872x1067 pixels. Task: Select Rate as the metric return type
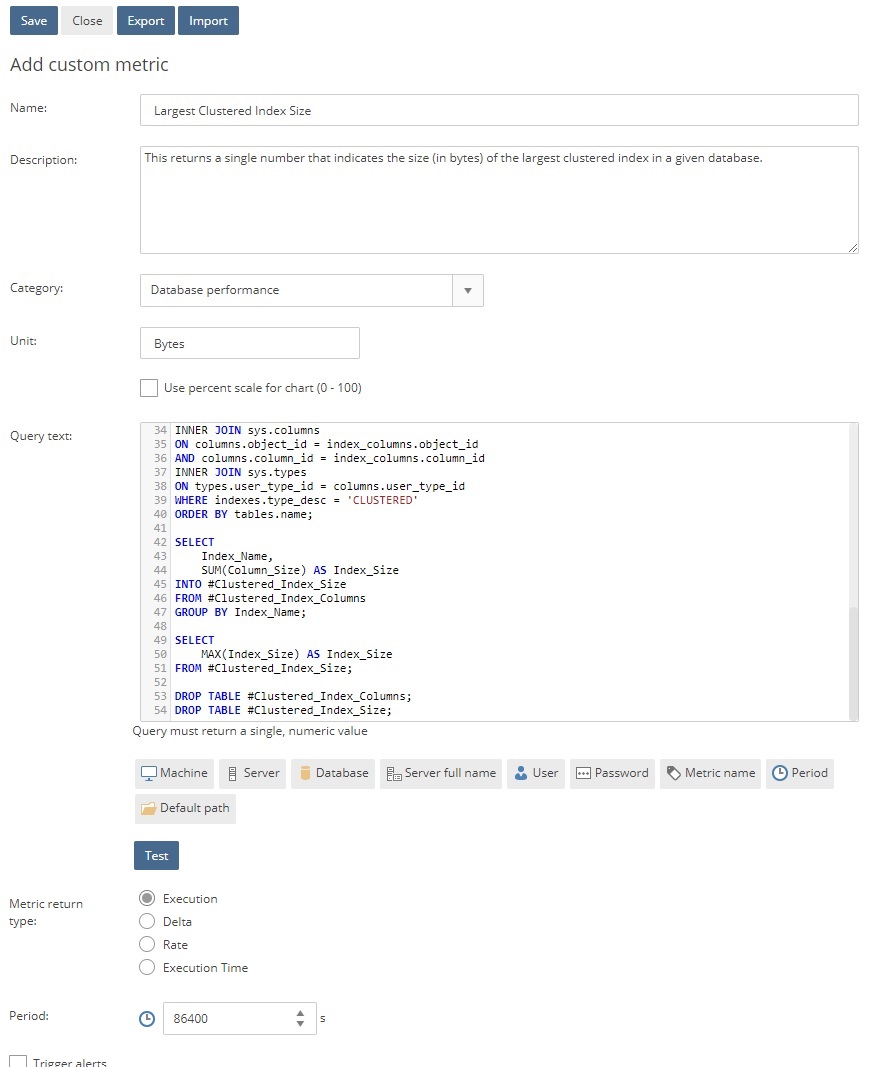point(147,944)
